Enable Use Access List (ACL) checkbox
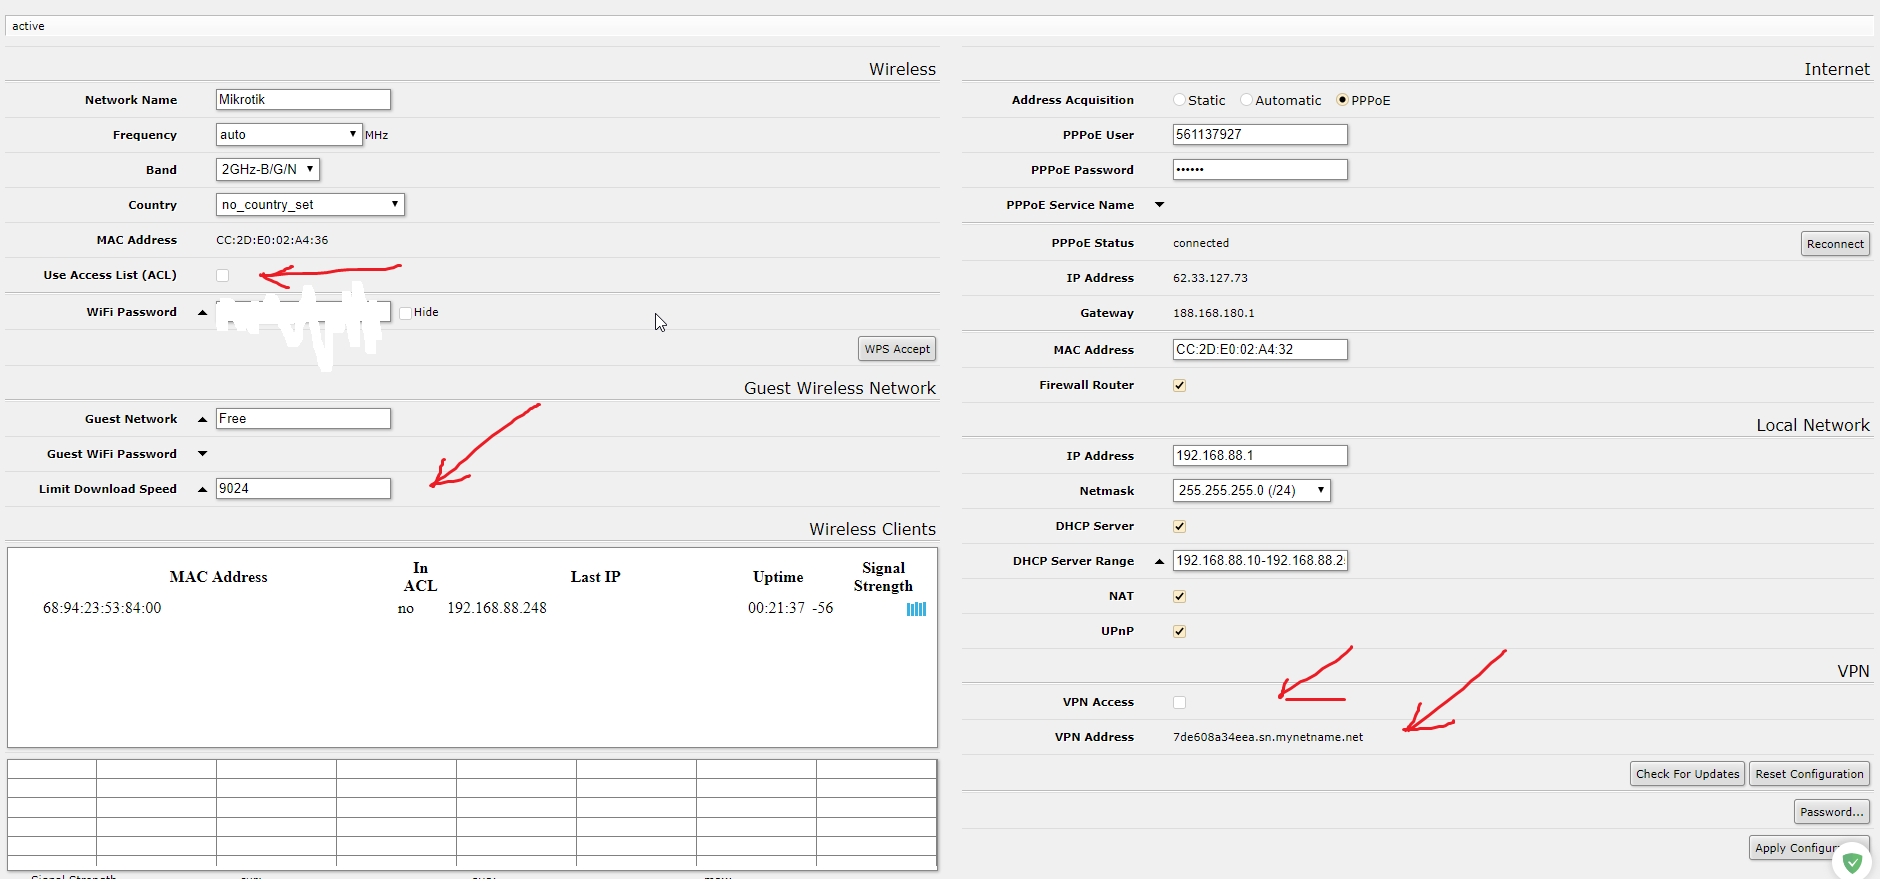The width and height of the screenshot is (1880, 879). tap(223, 276)
